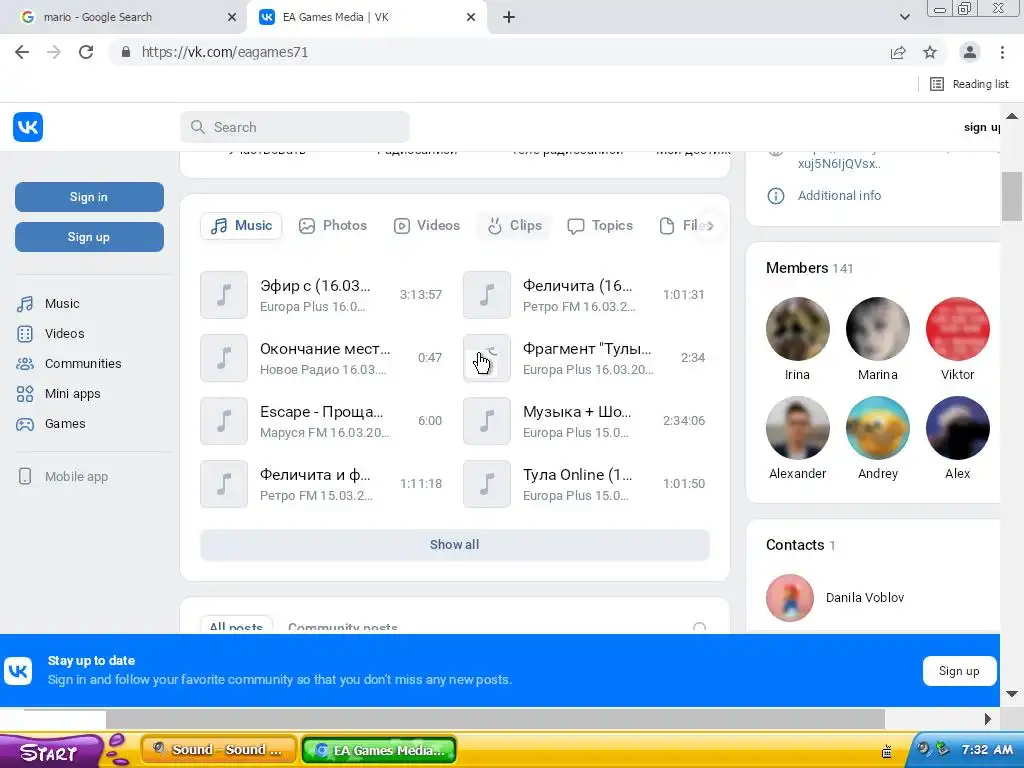Open member Irina's avatar
This screenshot has width=1024, height=768.
pos(797,329)
